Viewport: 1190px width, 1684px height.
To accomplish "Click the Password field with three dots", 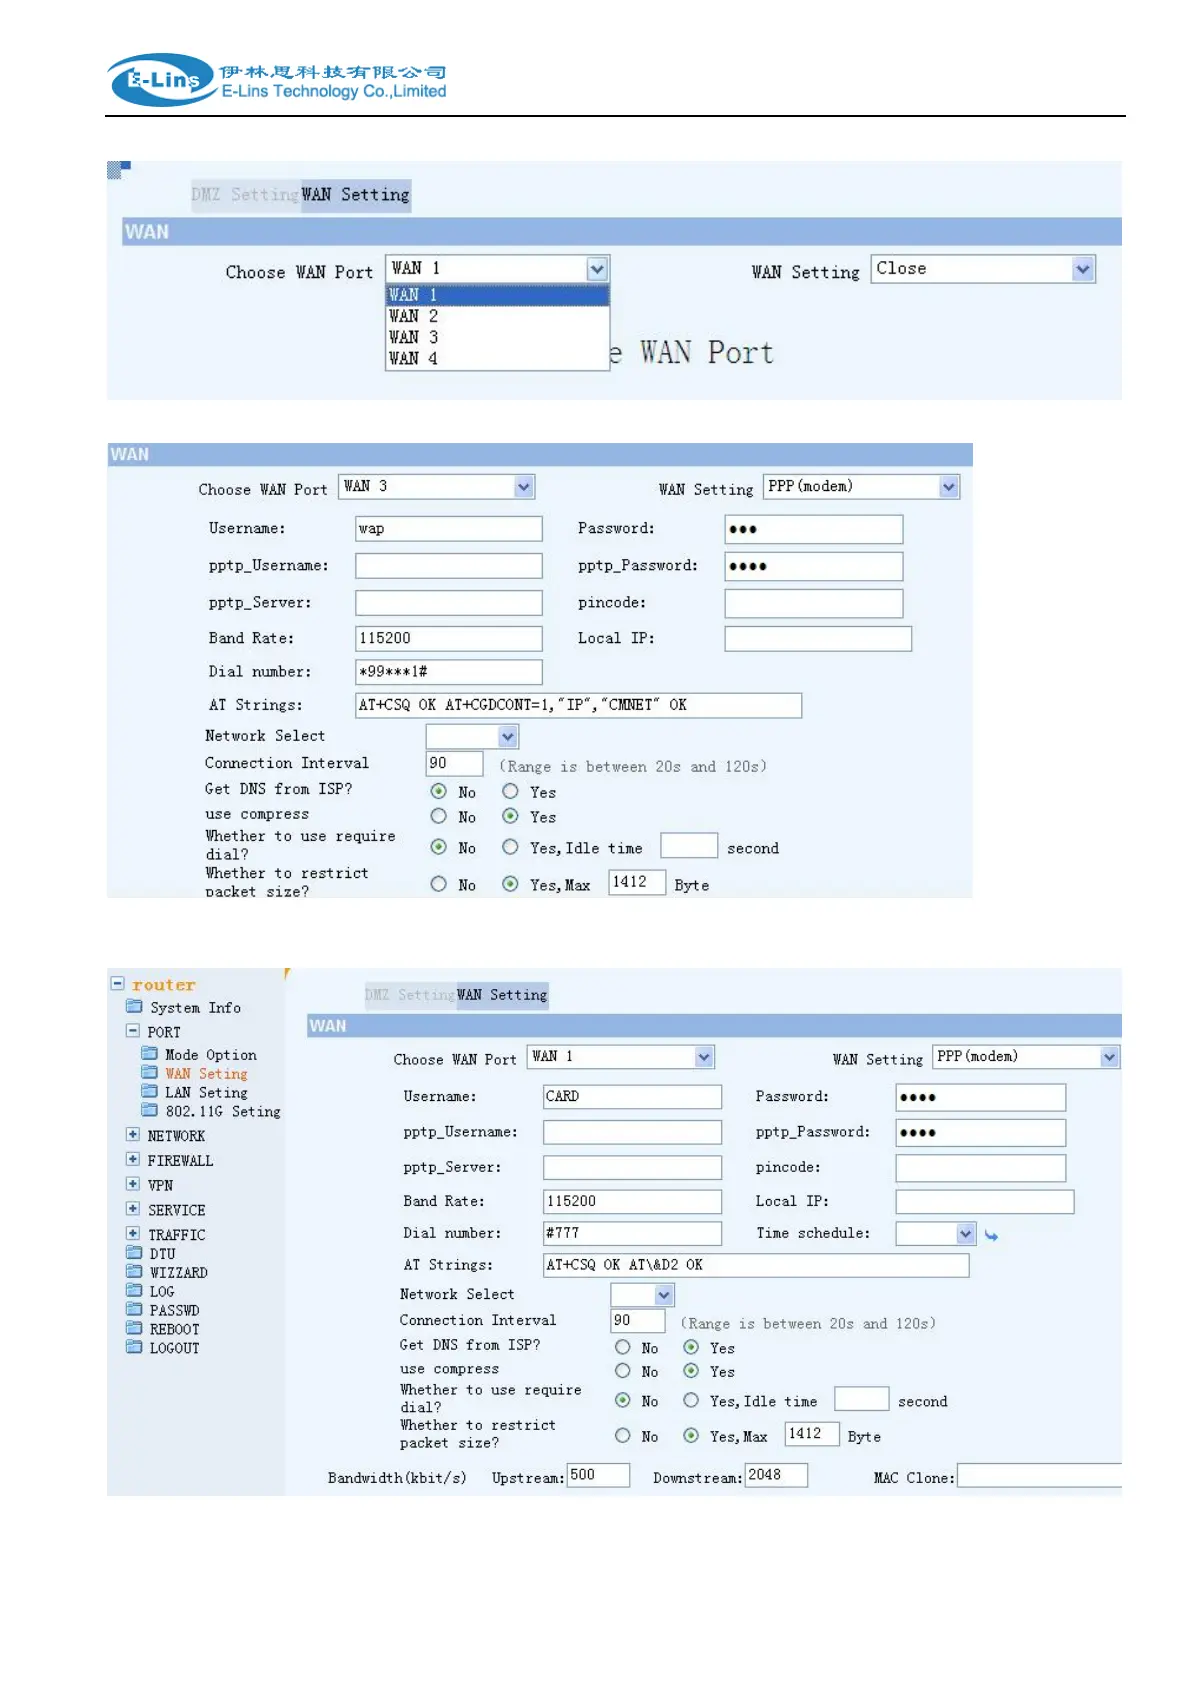I will click(x=814, y=529).
